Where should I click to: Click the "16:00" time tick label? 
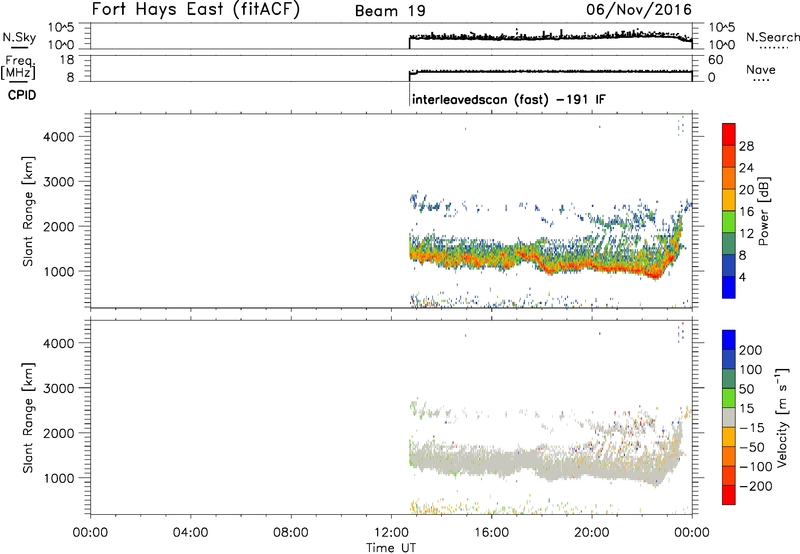pos(491,533)
